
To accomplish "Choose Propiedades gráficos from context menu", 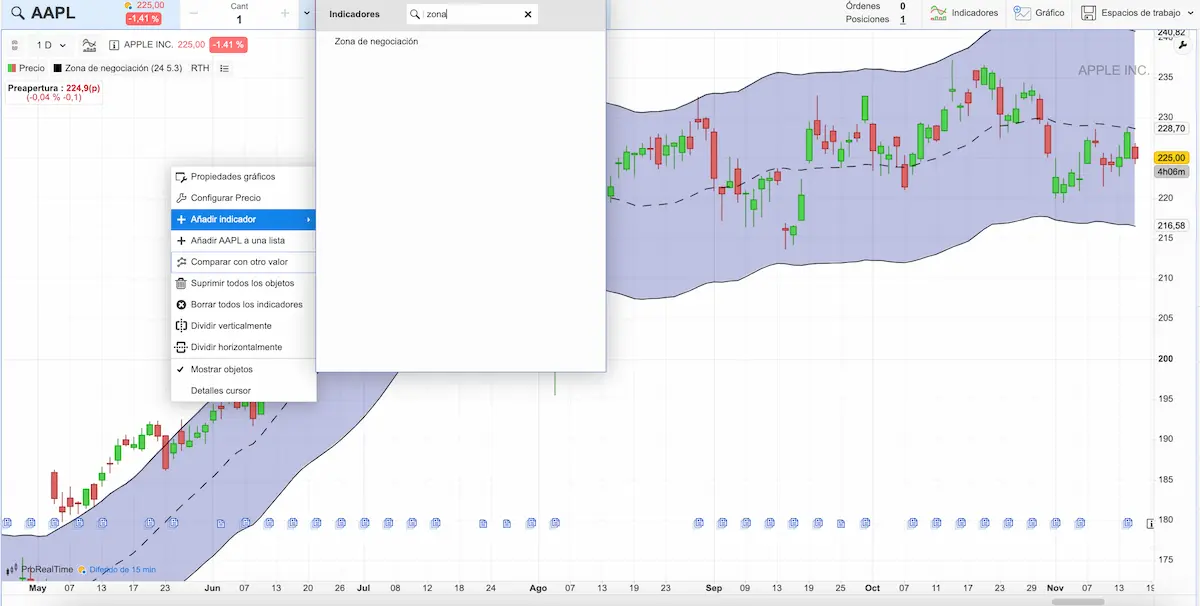I will tap(232, 176).
